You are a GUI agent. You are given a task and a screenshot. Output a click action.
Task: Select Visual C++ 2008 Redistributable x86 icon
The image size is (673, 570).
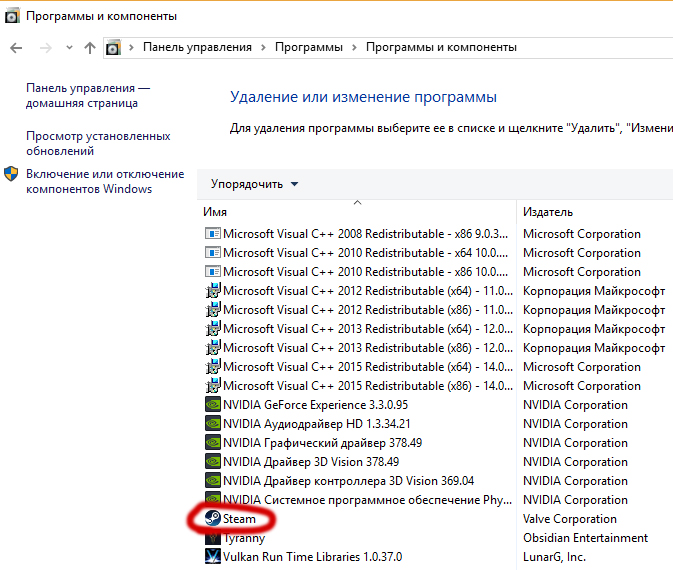click(x=213, y=233)
